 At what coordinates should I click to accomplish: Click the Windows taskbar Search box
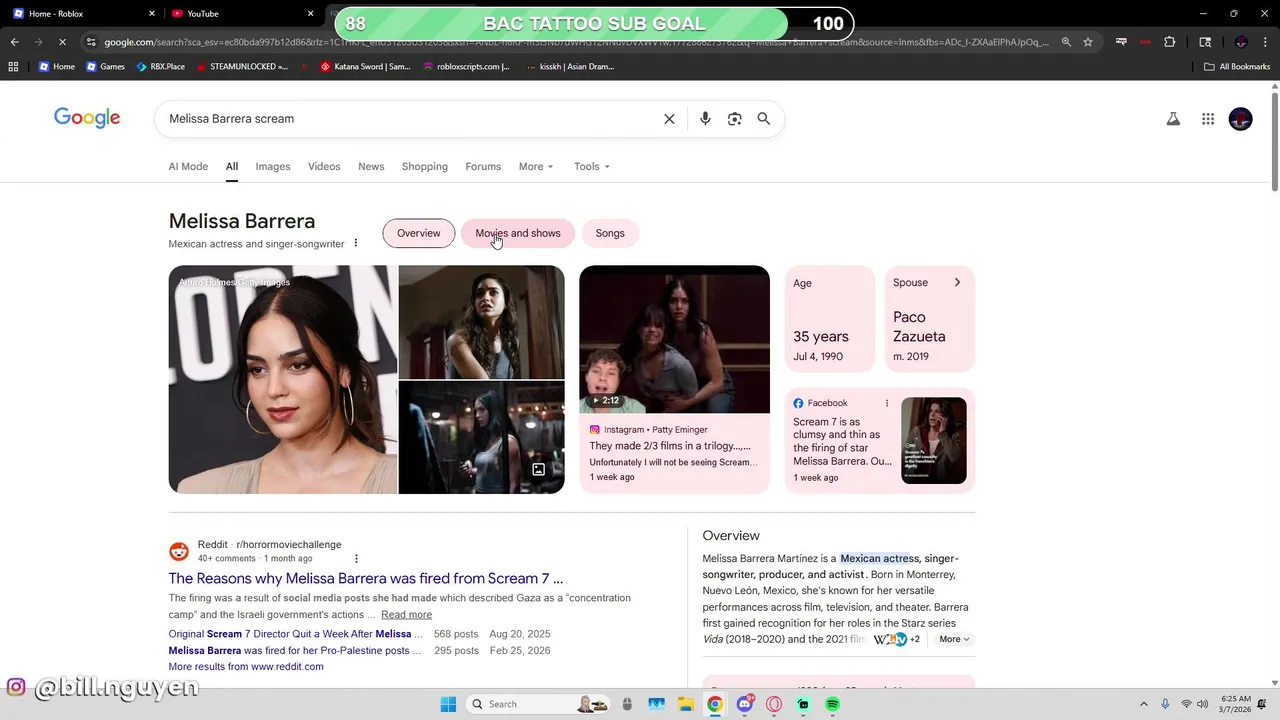[540, 704]
